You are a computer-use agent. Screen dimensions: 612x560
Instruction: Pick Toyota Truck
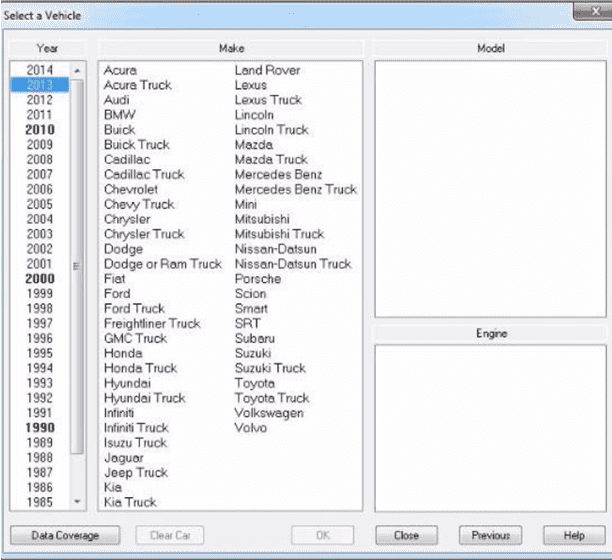(272, 398)
